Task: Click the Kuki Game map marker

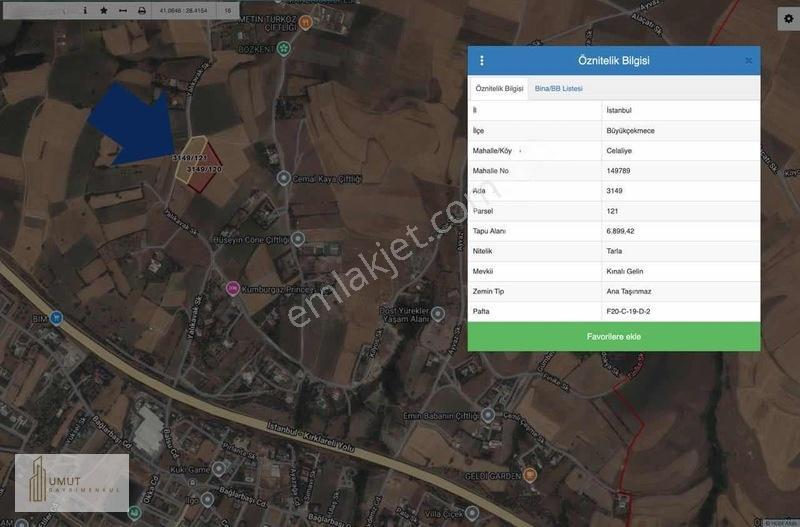Action: click(x=219, y=468)
